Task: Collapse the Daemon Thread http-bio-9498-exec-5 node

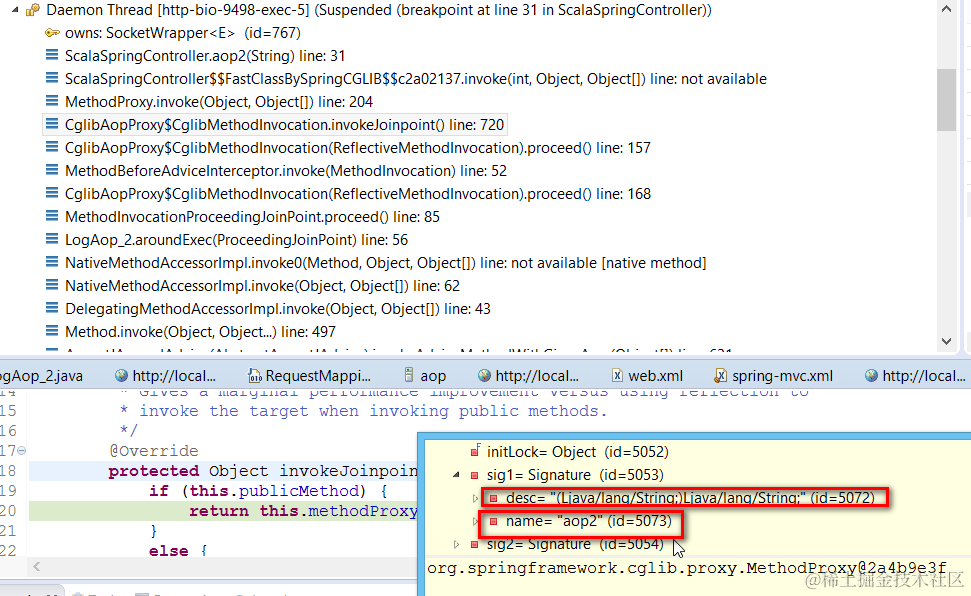Action: click(x=15, y=10)
